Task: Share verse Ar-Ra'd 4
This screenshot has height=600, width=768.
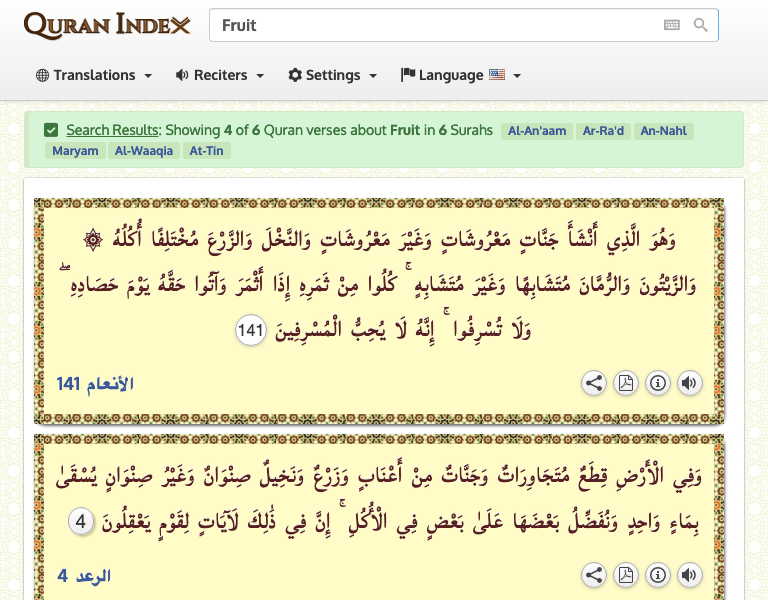Action: (x=594, y=575)
